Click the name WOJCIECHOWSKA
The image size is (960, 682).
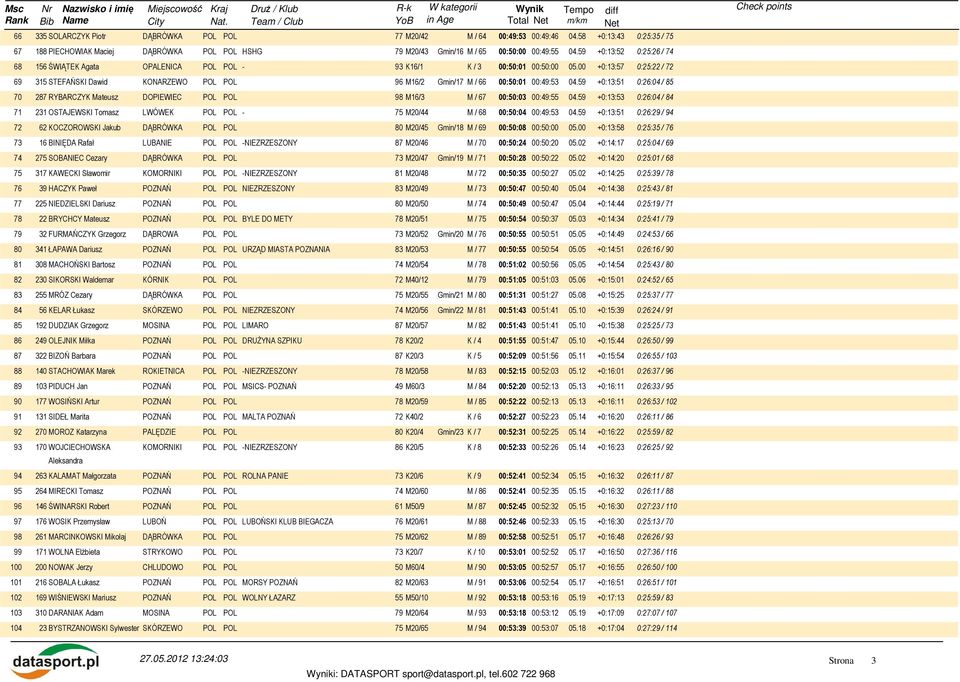pyautogui.click(x=79, y=448)
